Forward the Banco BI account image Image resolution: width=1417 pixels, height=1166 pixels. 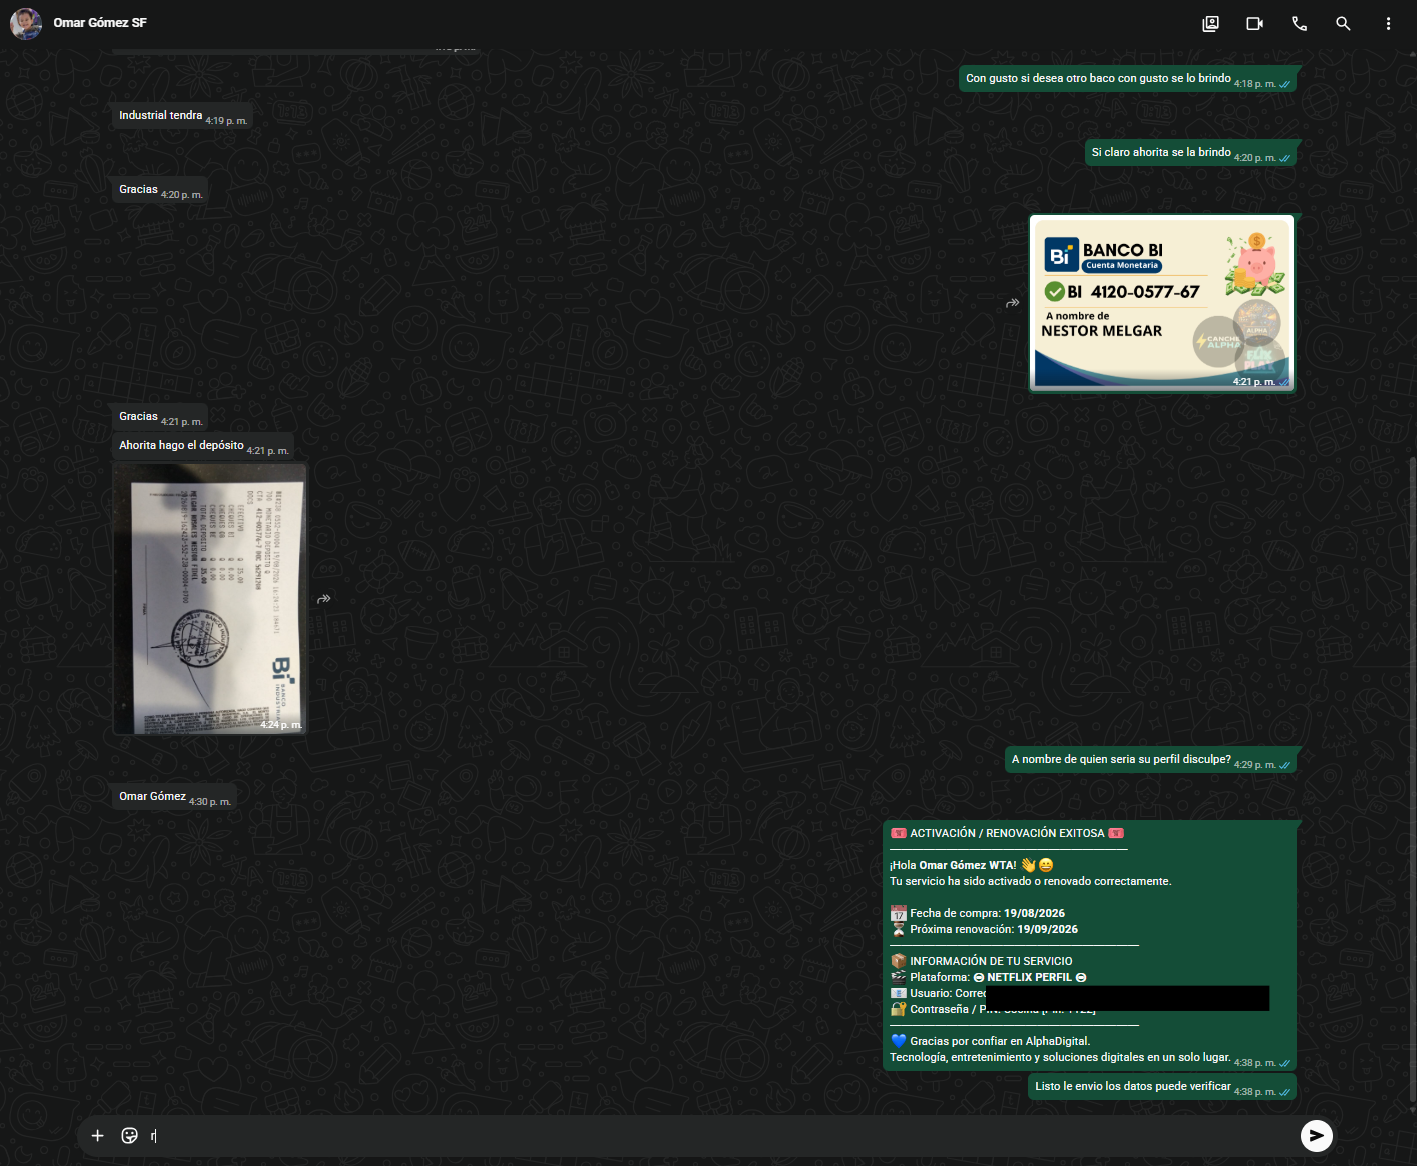tap(1013, 302)
